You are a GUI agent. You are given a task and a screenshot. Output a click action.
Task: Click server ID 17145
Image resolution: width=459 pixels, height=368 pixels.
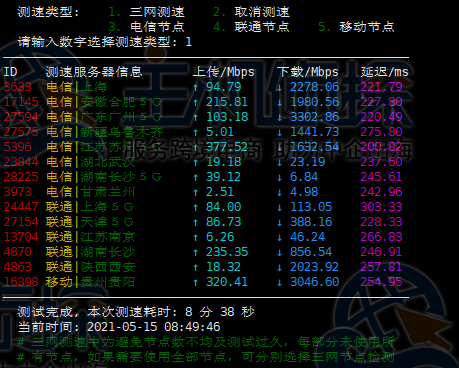point(21,102)
